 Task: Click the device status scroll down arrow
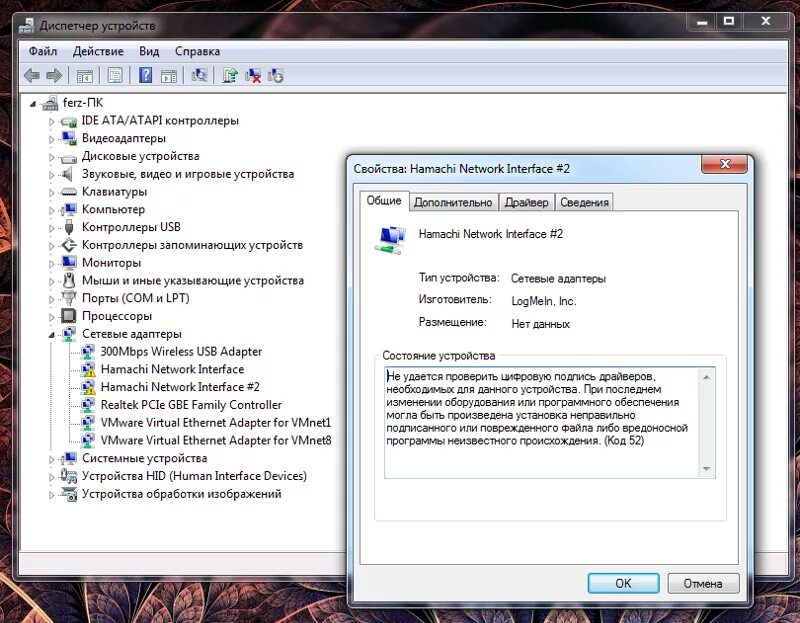pos(706,469)
